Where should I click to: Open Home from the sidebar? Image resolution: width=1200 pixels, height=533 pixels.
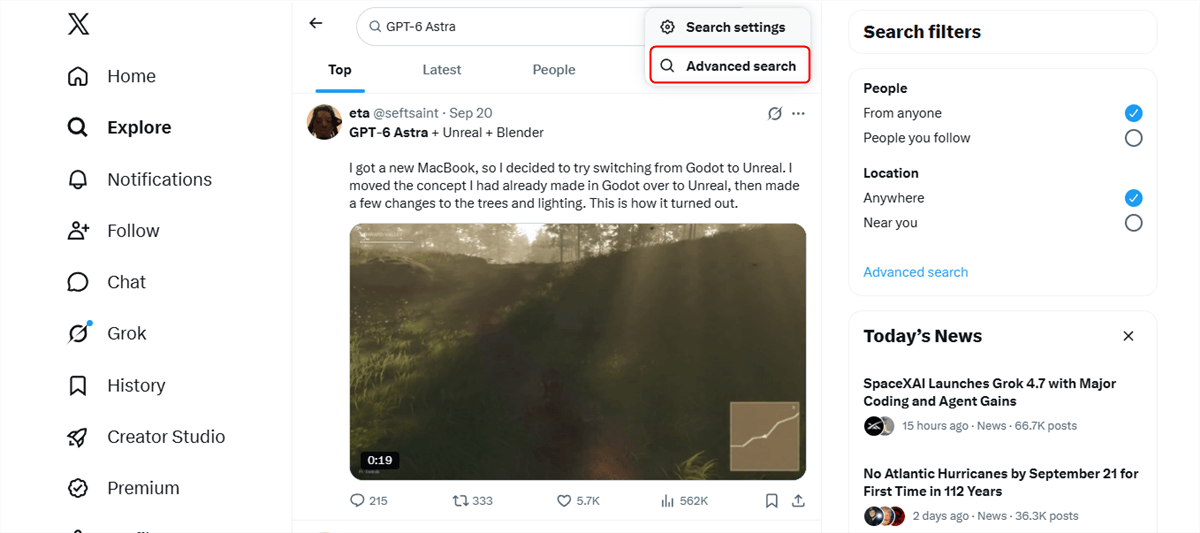112,76
